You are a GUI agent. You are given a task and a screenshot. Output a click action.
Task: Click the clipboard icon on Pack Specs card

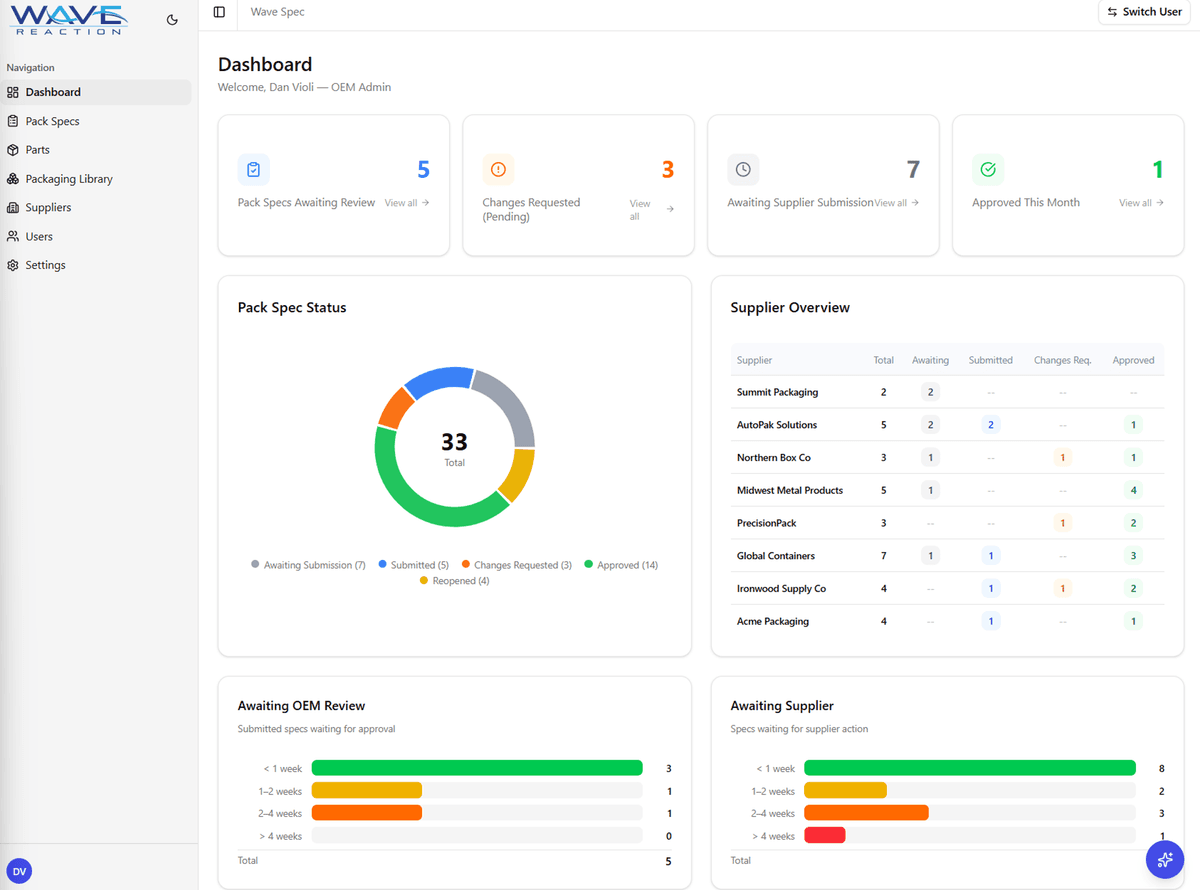[x=254, y=170]
